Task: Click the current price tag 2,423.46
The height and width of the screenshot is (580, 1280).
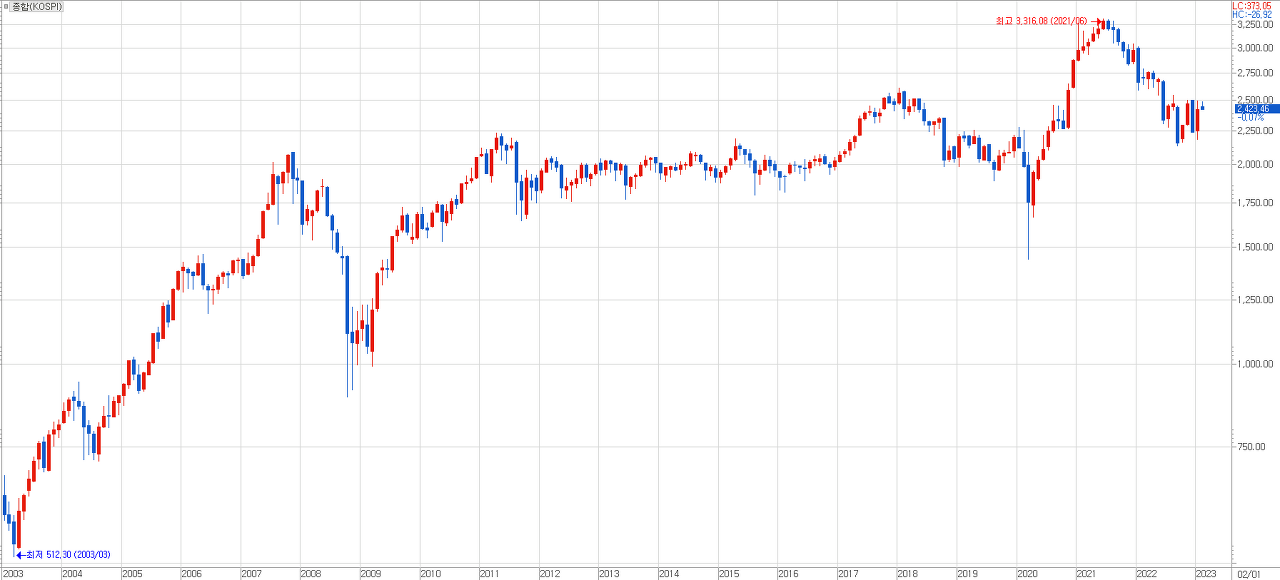Action: pos(1256,108)
